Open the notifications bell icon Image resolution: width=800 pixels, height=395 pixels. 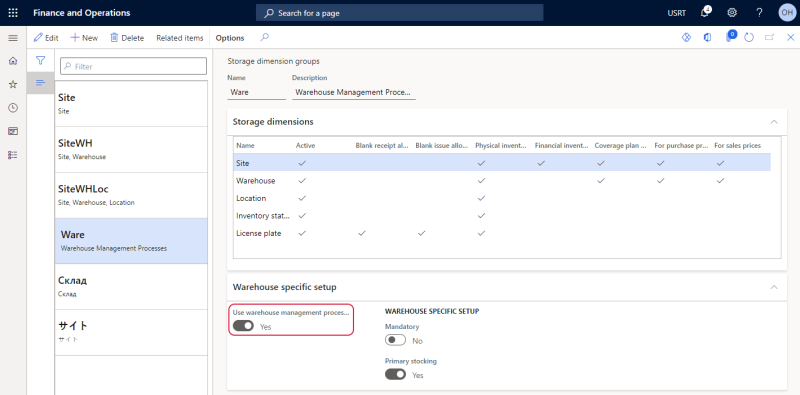click(706, 13)
